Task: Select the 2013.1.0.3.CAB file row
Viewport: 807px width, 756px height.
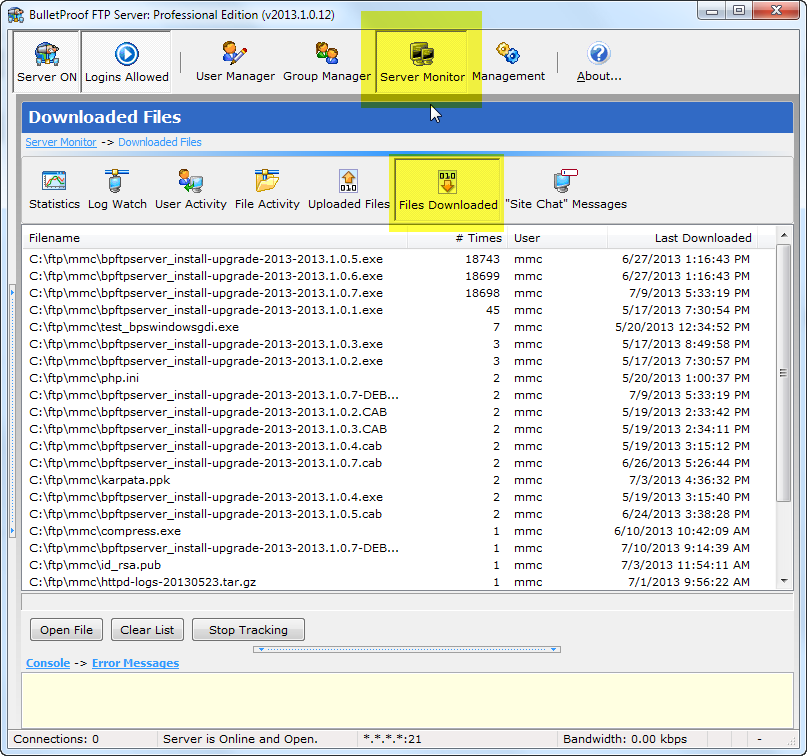Action: coord(399,429)
